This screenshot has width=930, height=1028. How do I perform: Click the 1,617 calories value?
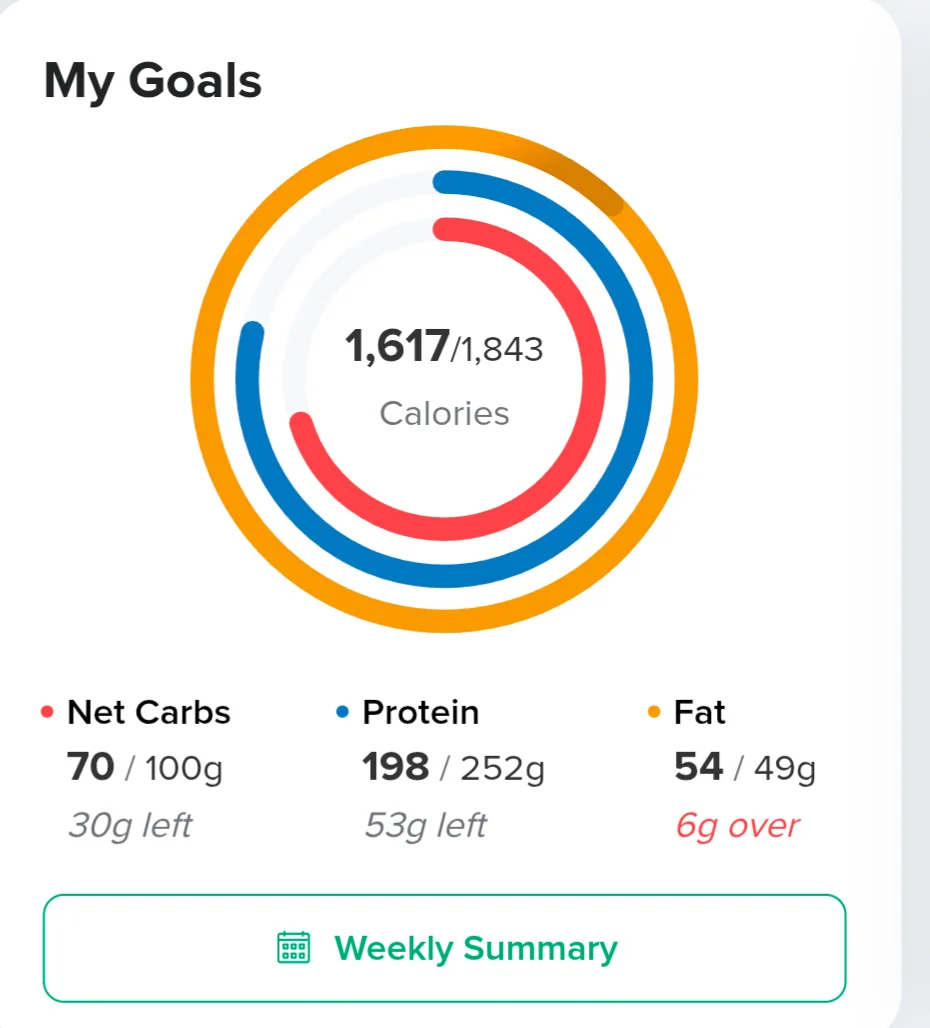click(397, 346)
